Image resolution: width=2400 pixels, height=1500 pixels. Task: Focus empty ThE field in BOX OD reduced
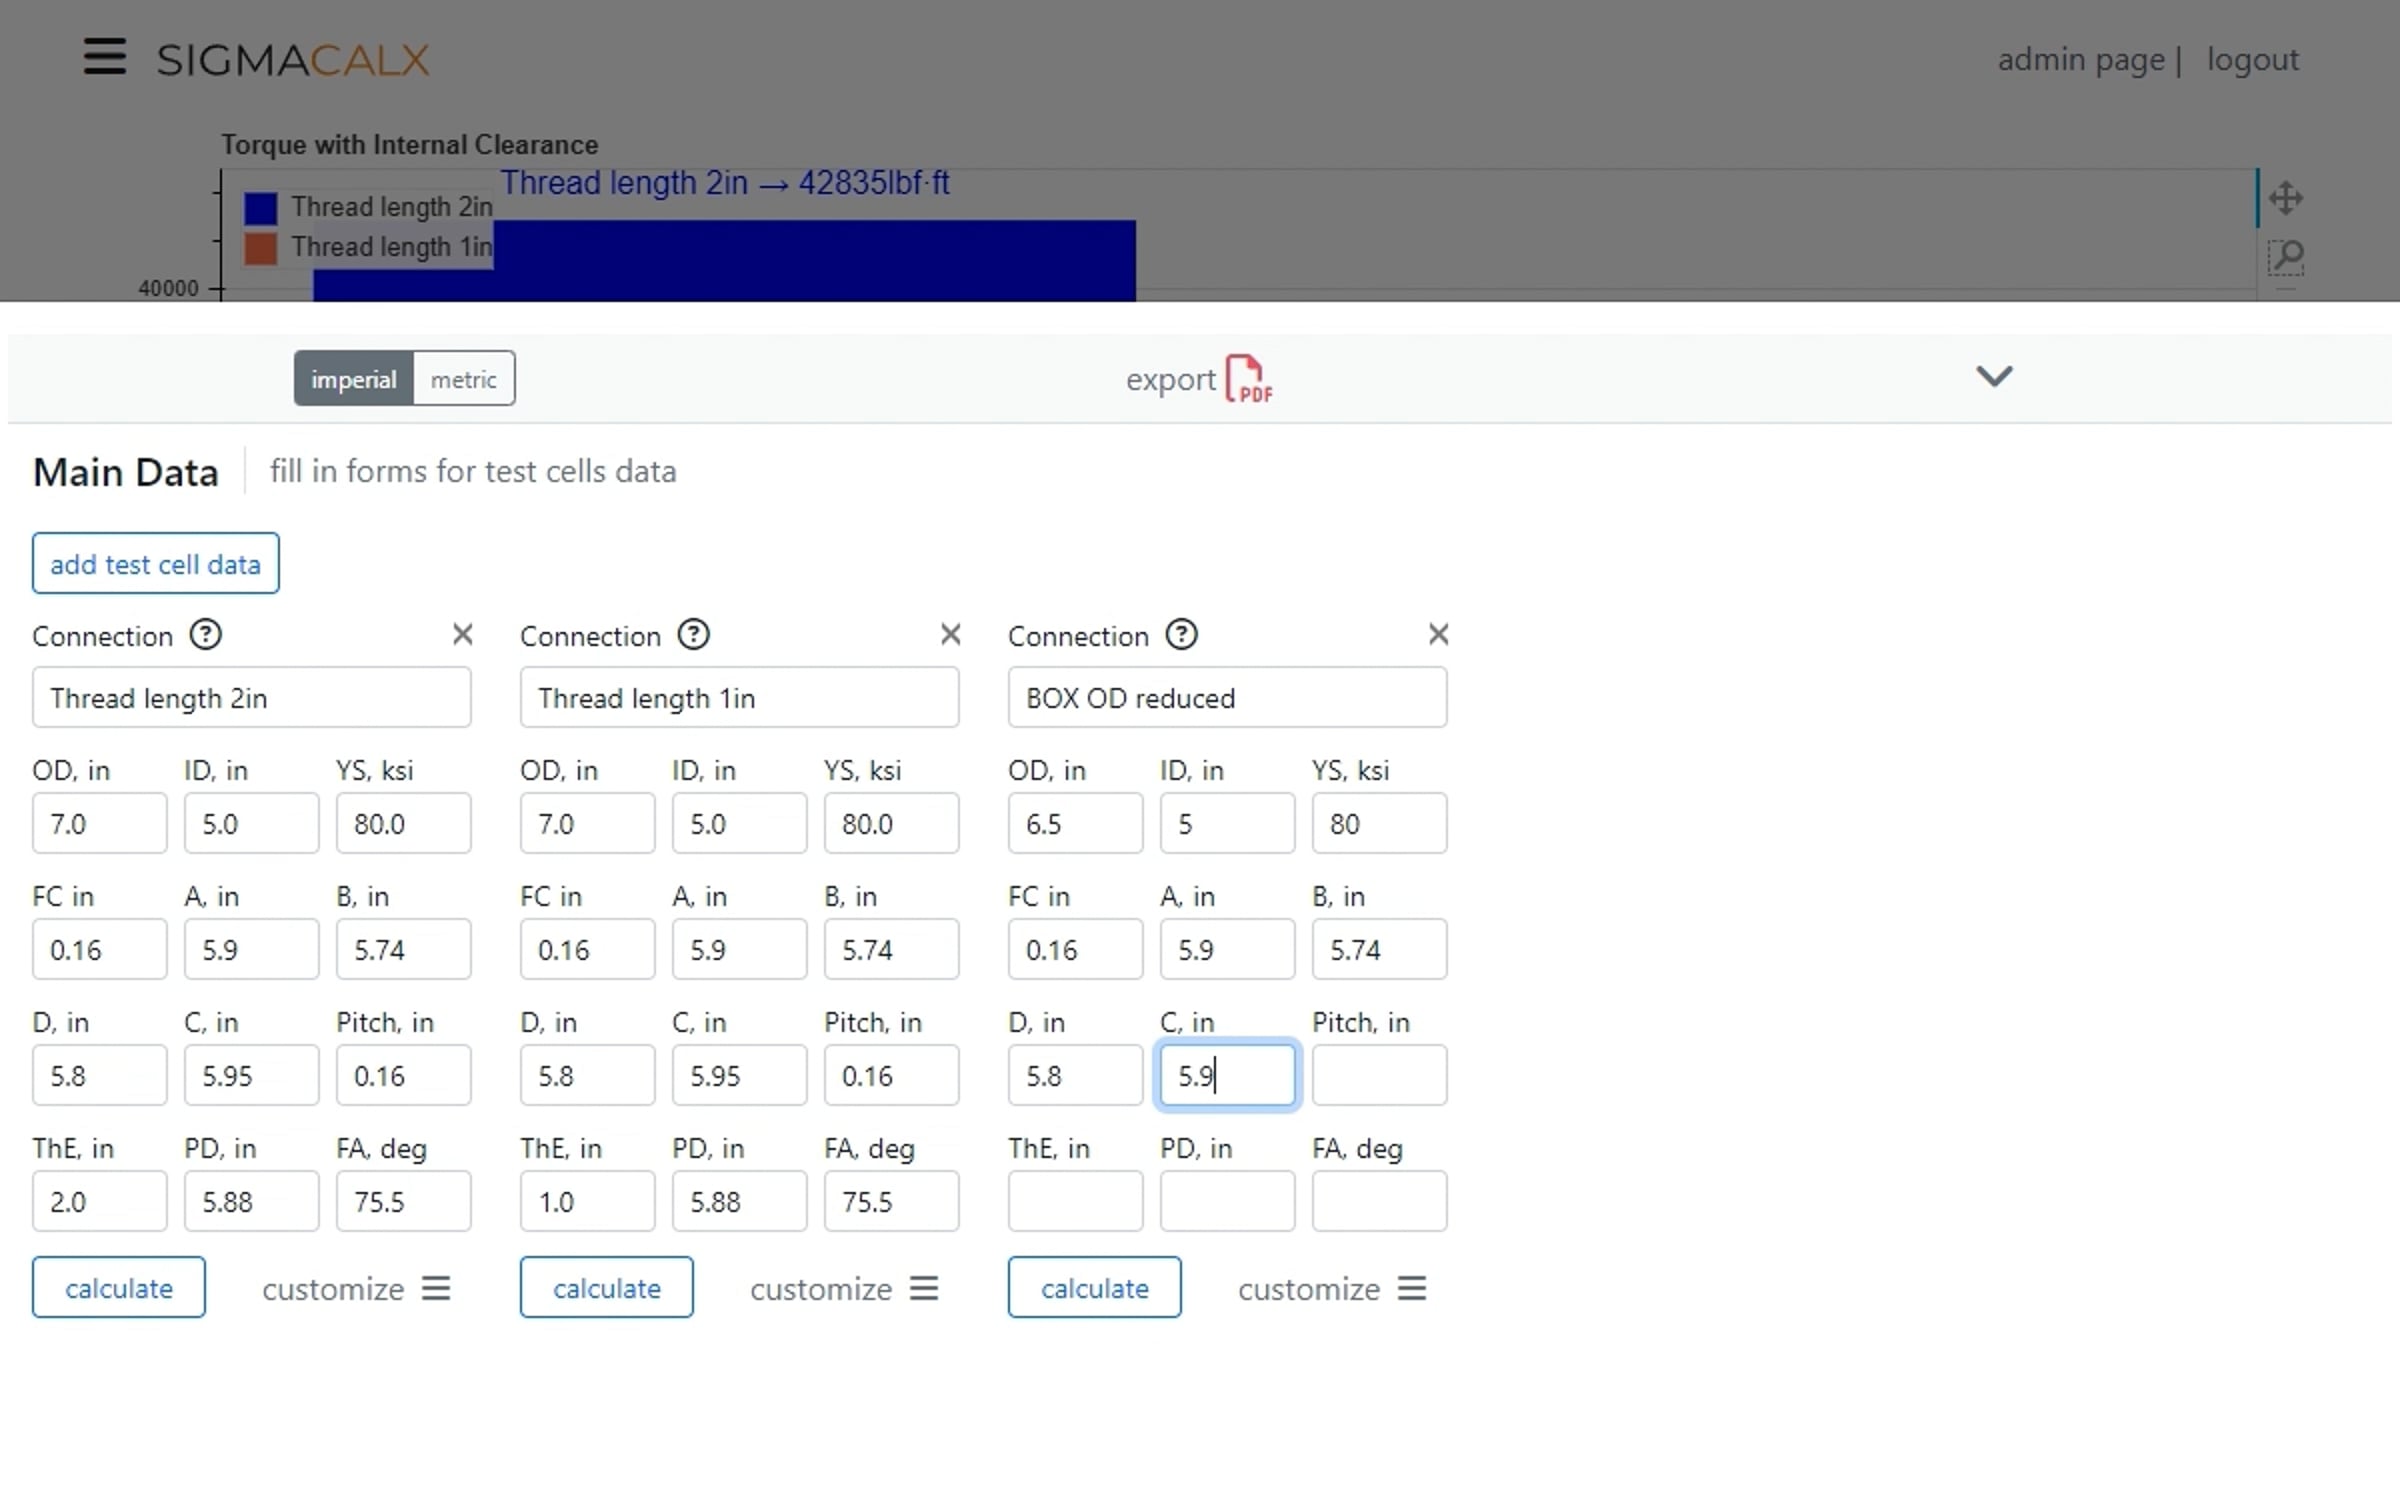(x=1075, y=1201)
